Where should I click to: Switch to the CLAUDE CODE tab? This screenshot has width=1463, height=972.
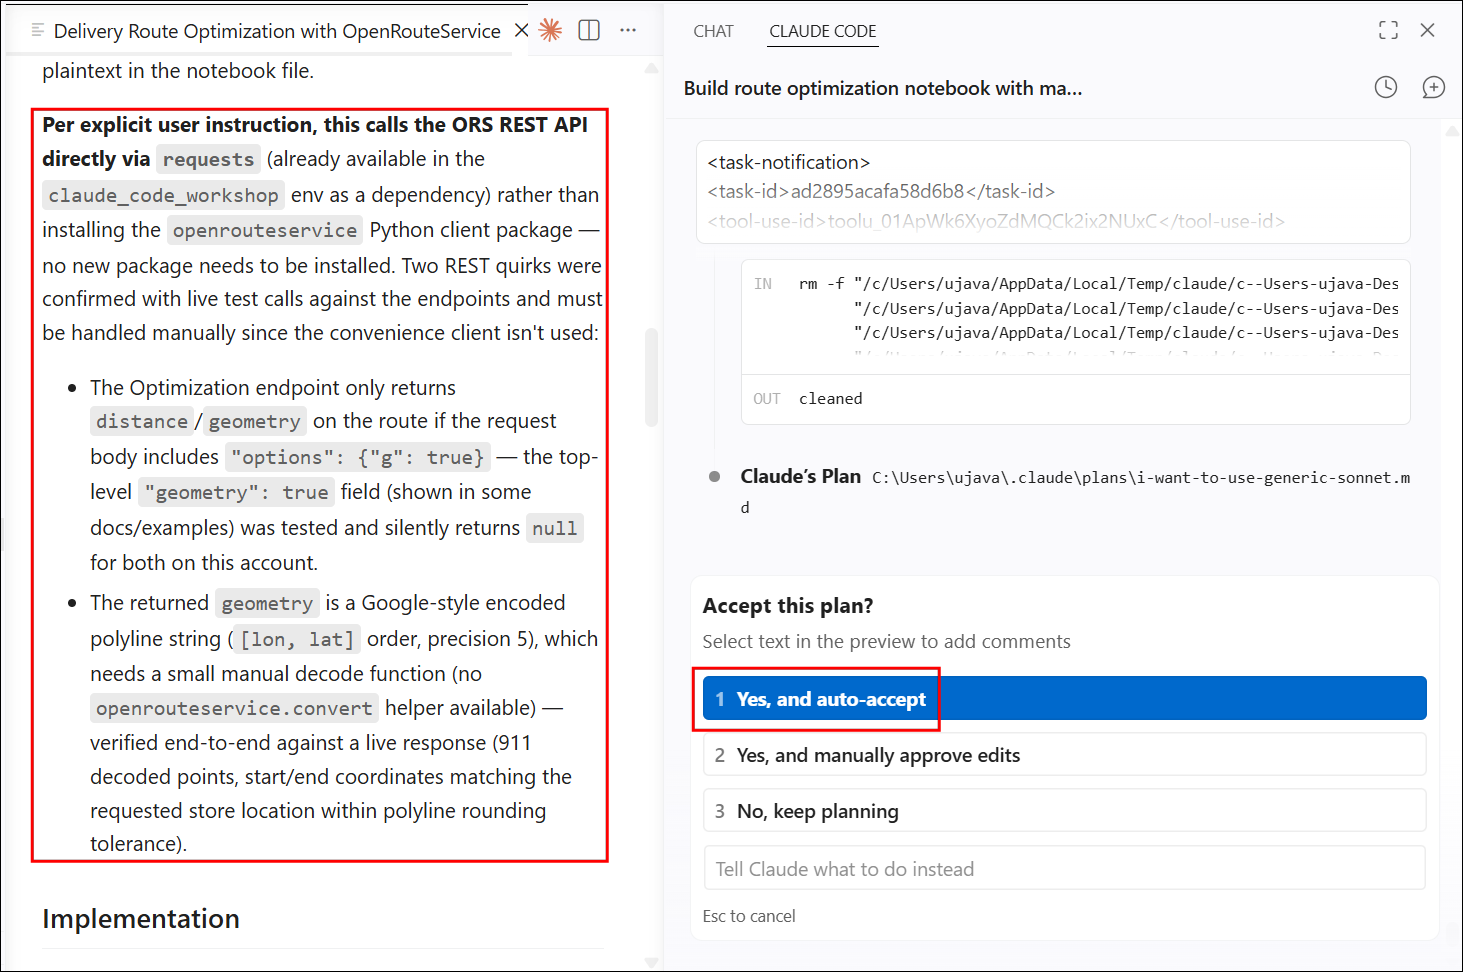coord(823,31)
